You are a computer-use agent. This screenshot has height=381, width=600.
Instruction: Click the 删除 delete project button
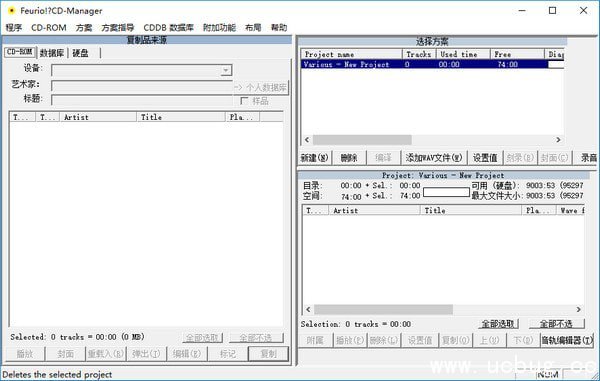click(349, 158)
